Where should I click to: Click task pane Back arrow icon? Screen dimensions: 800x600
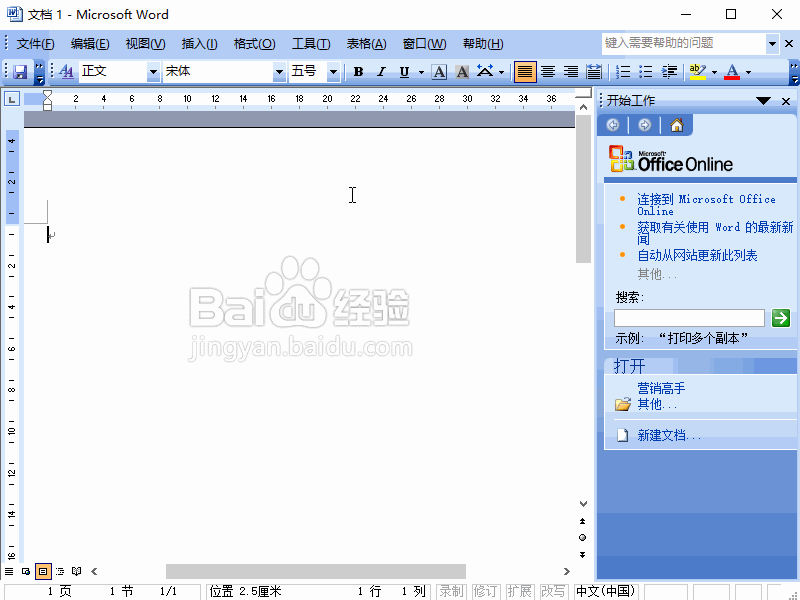[x=613, y=125]
